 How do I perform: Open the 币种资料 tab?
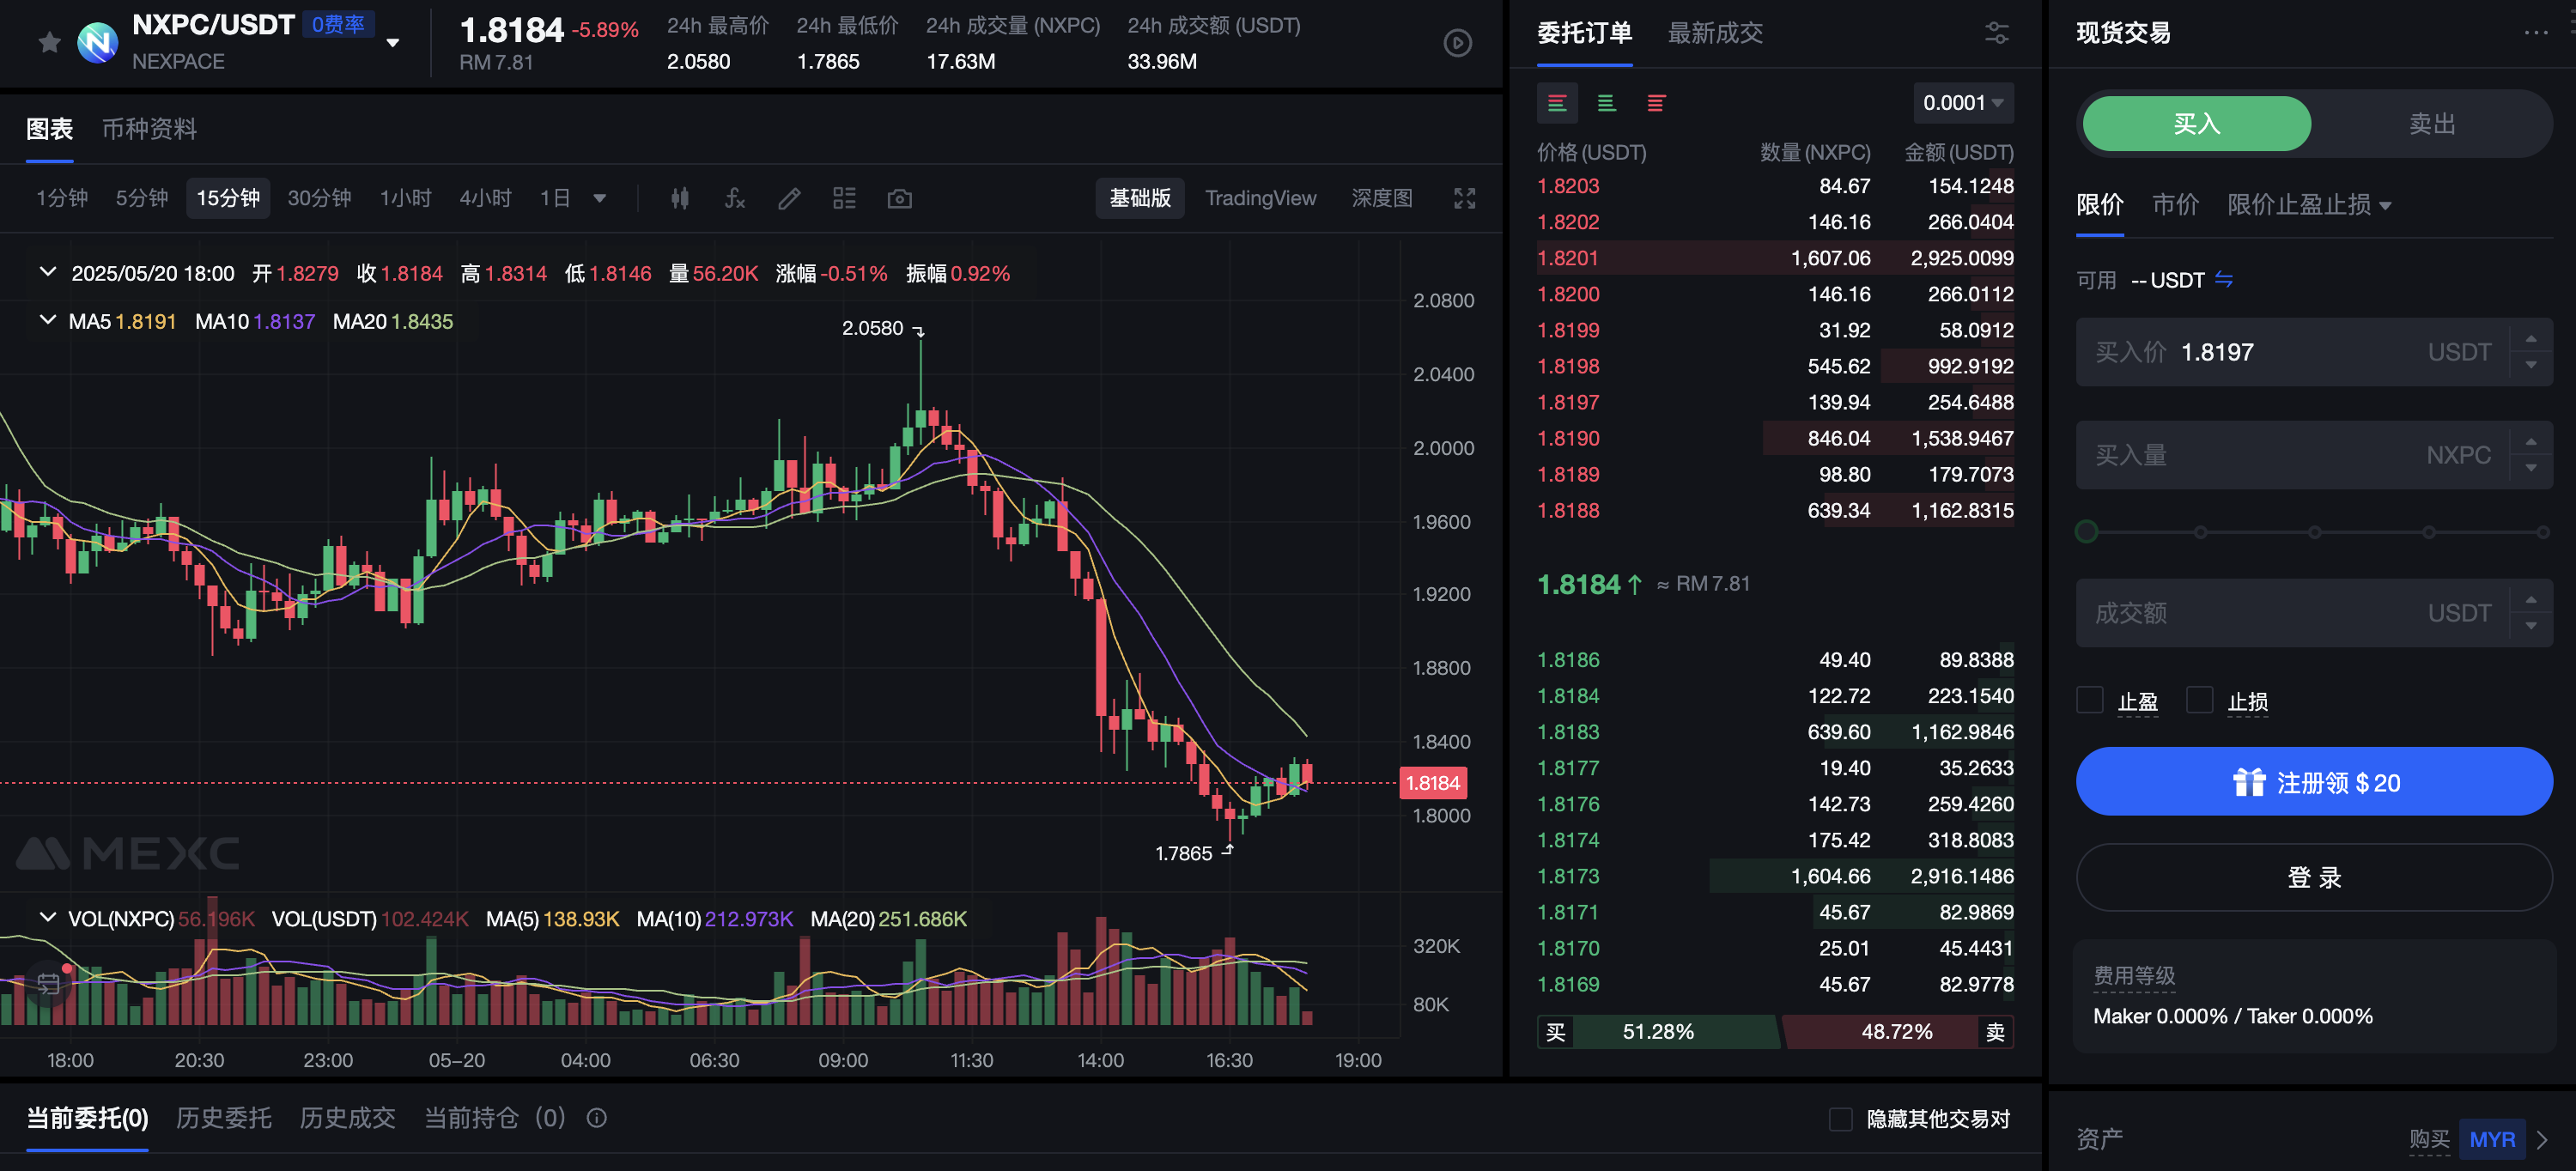pyautogui.click(x=149, y=129)
